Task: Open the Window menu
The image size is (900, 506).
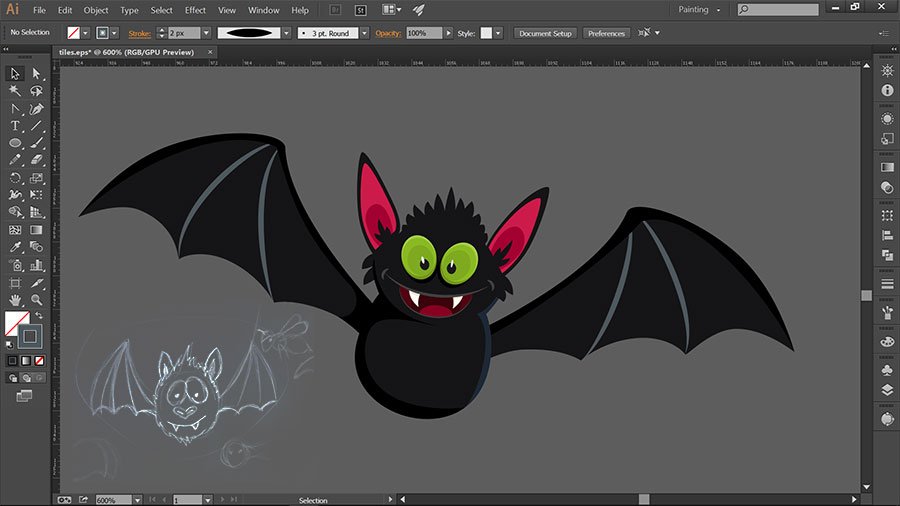Action: 263,10
